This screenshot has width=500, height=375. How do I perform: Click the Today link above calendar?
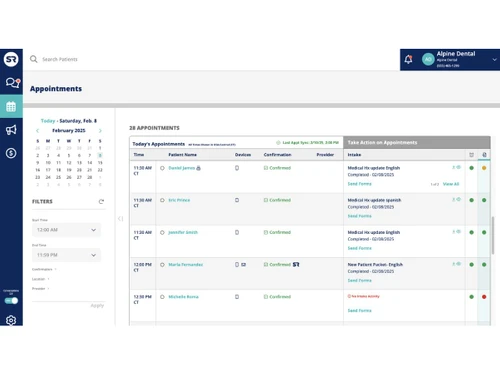click(48, 121)
